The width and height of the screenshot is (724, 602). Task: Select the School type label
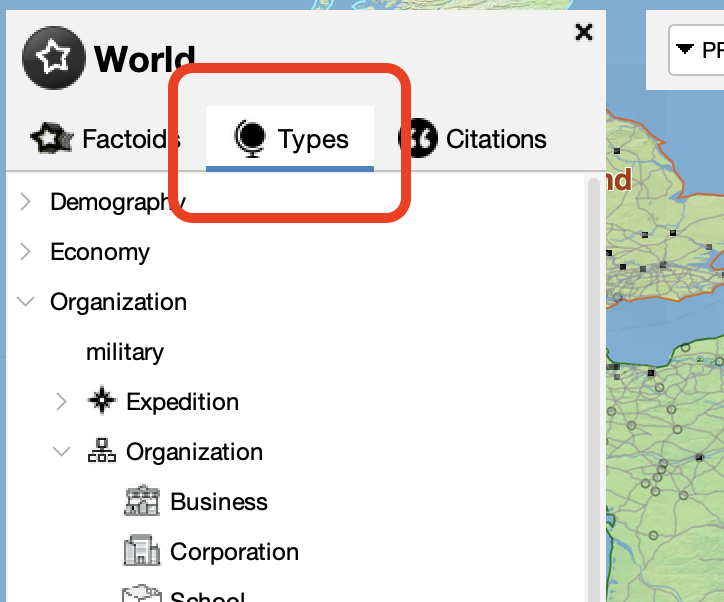point(208,596)
